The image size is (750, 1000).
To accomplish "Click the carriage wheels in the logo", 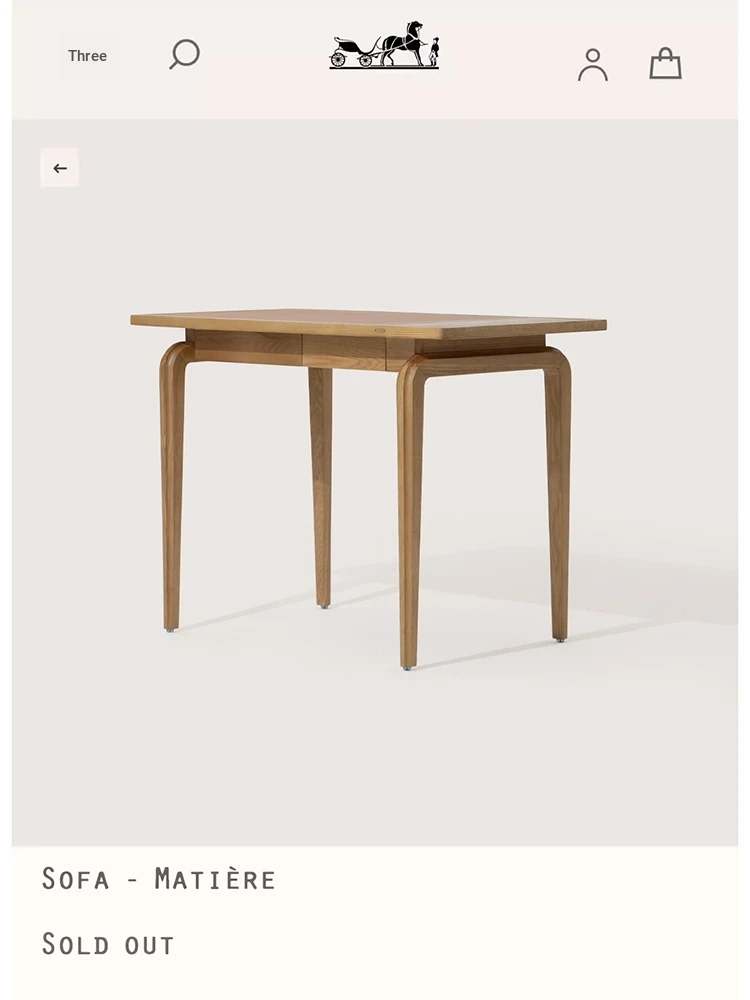I will [351, 59].
